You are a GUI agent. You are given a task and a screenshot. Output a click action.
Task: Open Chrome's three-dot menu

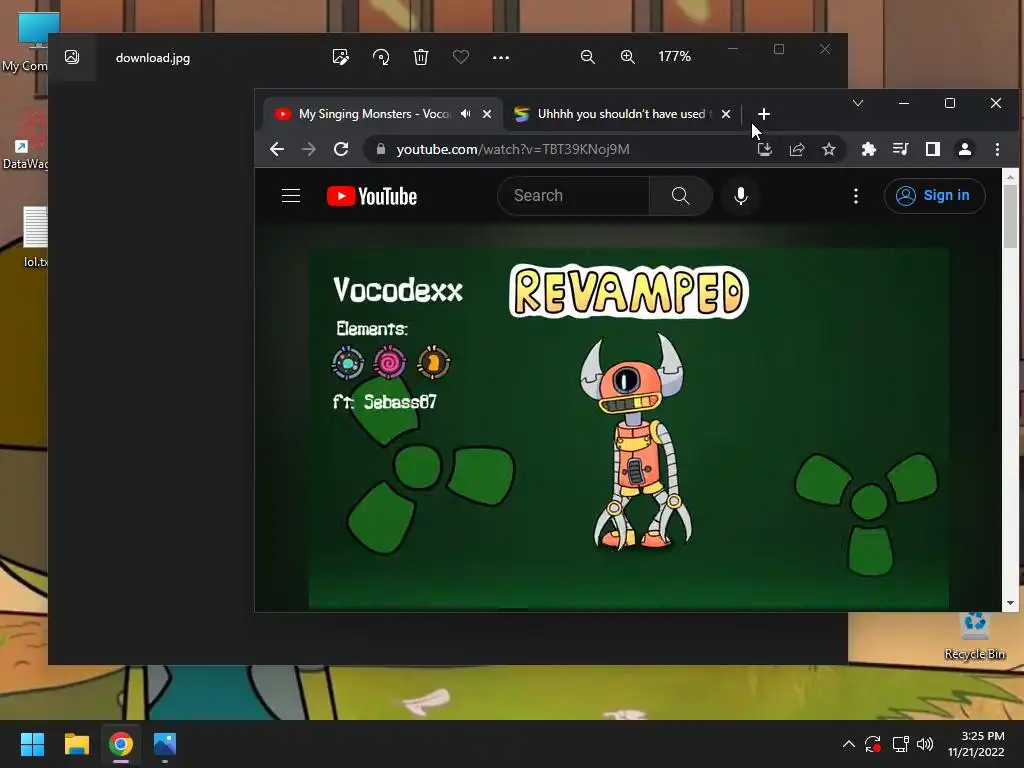point(997,150)
